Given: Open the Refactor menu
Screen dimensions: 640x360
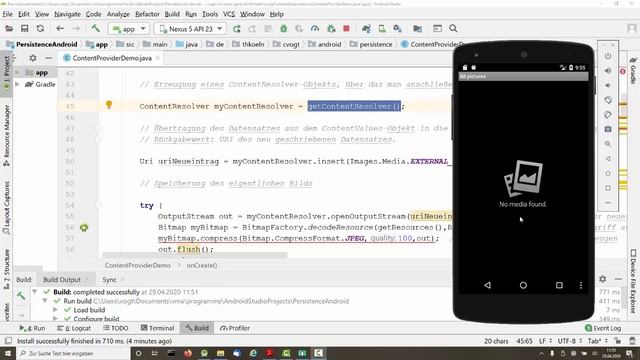Looking at the screenshot, I should pos(147,14).
